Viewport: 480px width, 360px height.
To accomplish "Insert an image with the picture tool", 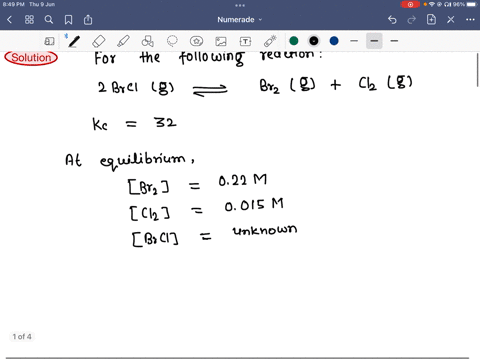I will 221,41.
